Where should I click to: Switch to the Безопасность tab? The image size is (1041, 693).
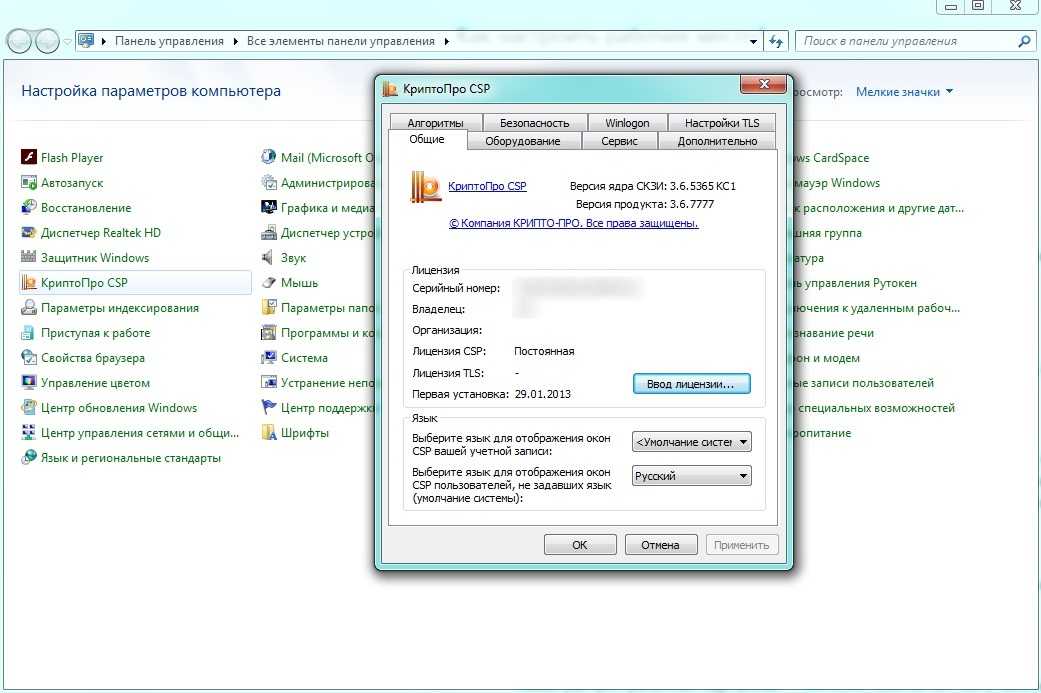[x=534, y=123]
